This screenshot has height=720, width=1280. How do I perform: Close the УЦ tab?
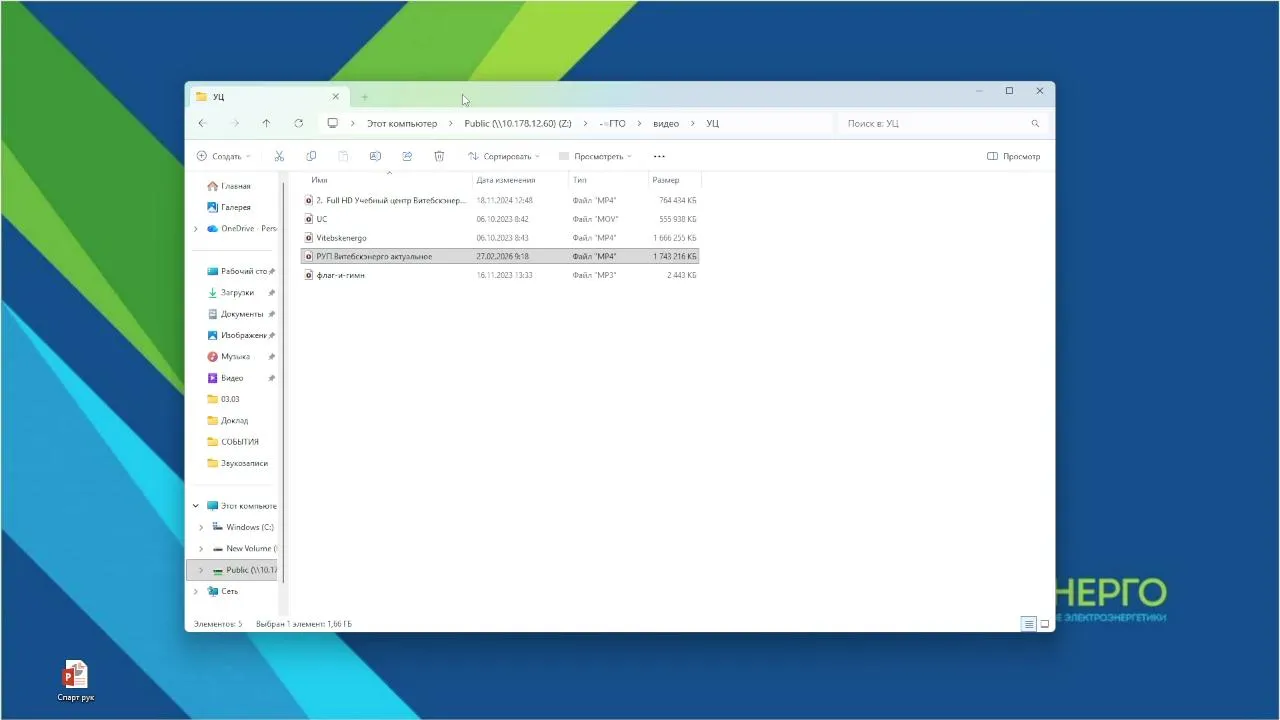point(335,97)
